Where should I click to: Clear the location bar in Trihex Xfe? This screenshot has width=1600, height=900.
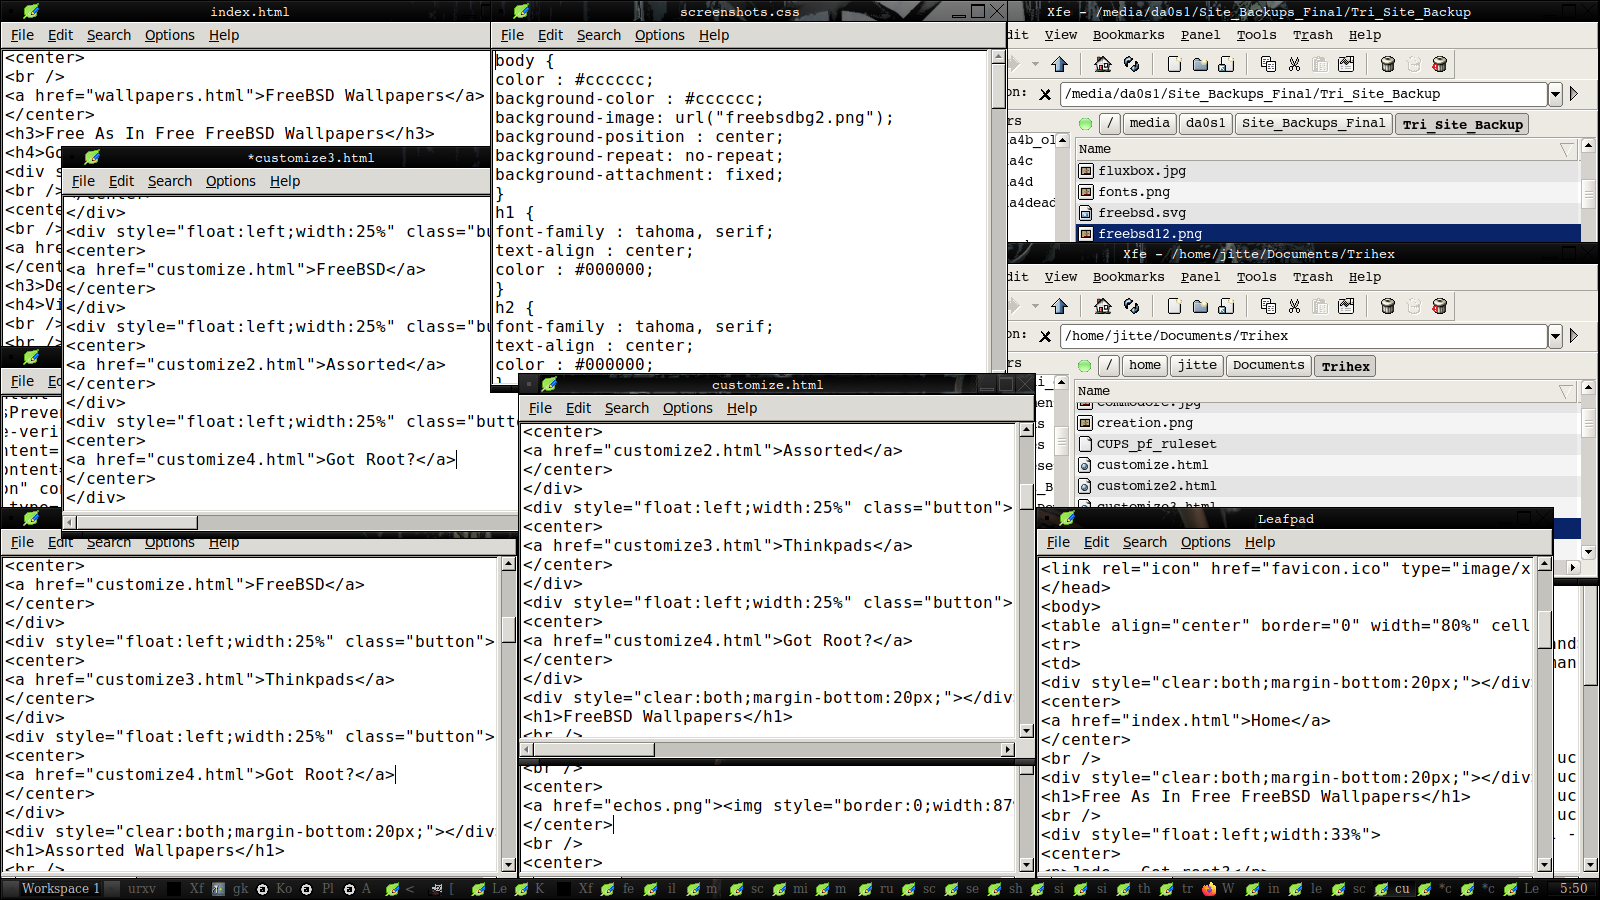pos(1045,336)
